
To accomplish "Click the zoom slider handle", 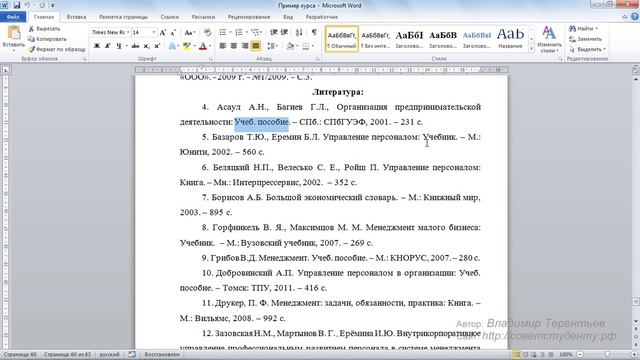I will pyautogui.click(x=607, y=354).
